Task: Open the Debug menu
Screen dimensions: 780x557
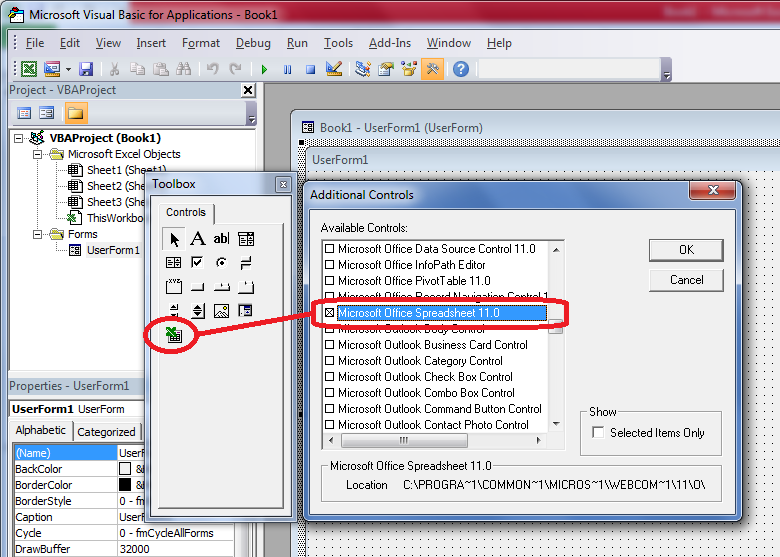Action: tap(253, 43)
